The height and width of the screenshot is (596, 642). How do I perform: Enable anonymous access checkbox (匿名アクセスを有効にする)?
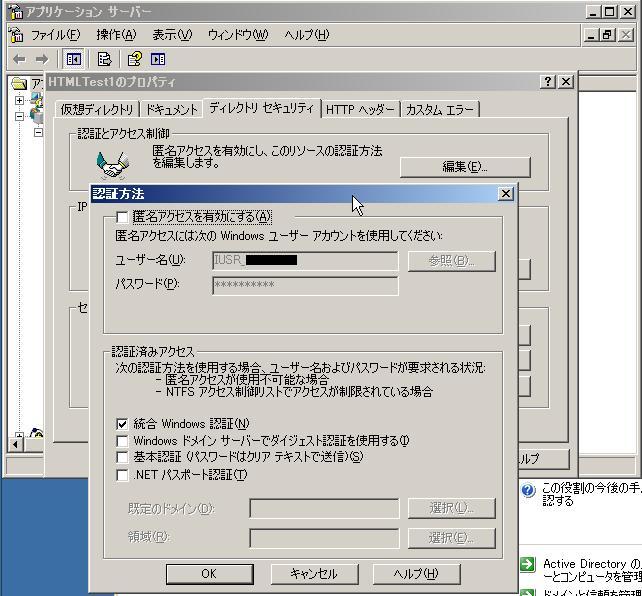122,217
